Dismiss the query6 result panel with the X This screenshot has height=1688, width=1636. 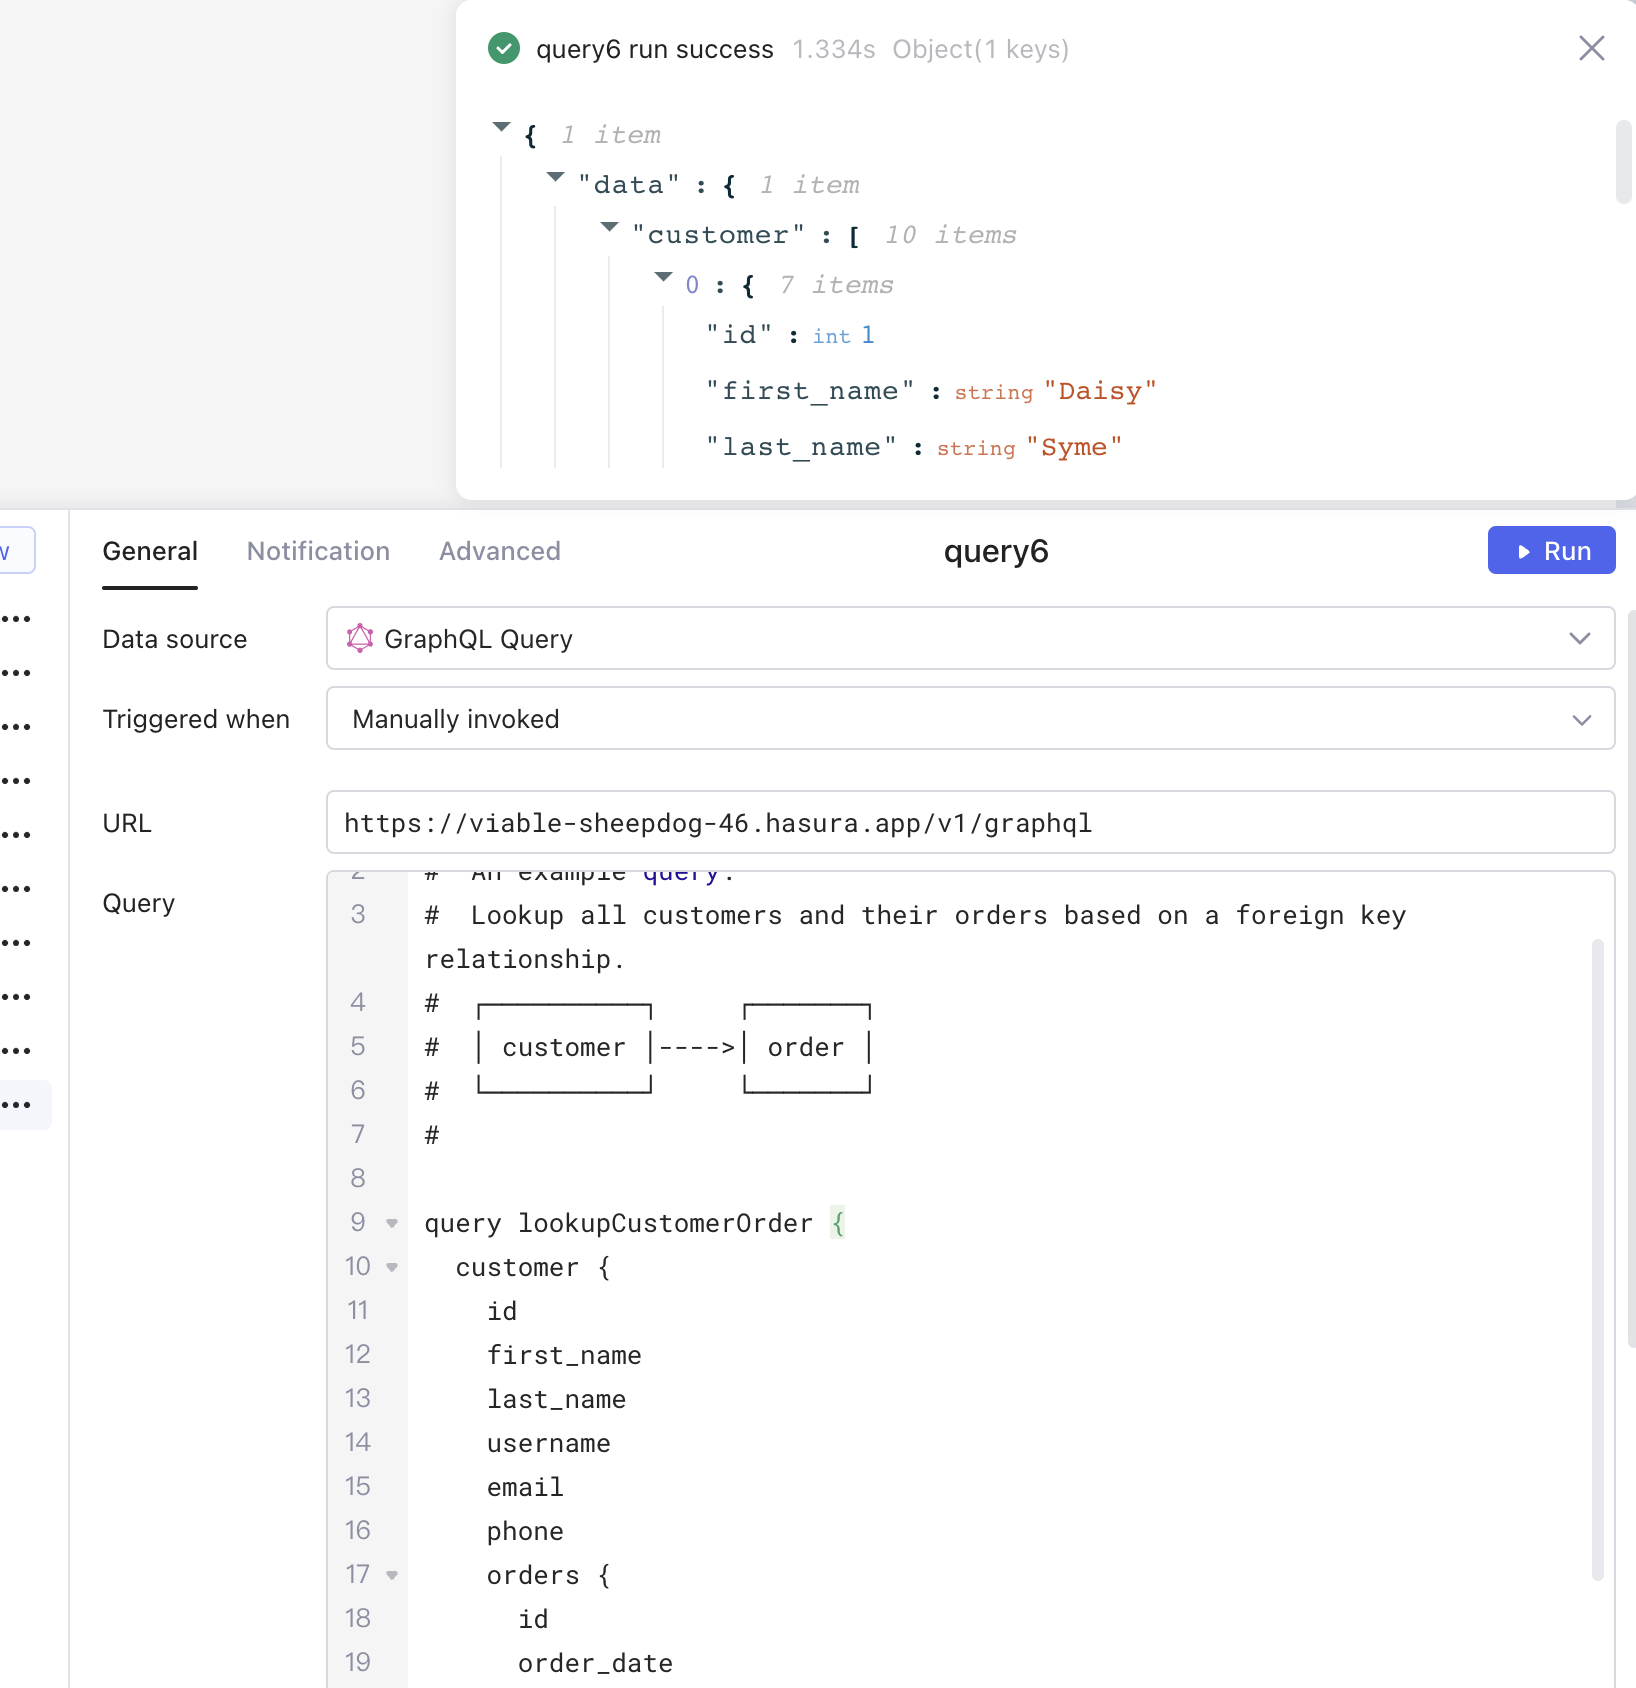(1591, 48)
